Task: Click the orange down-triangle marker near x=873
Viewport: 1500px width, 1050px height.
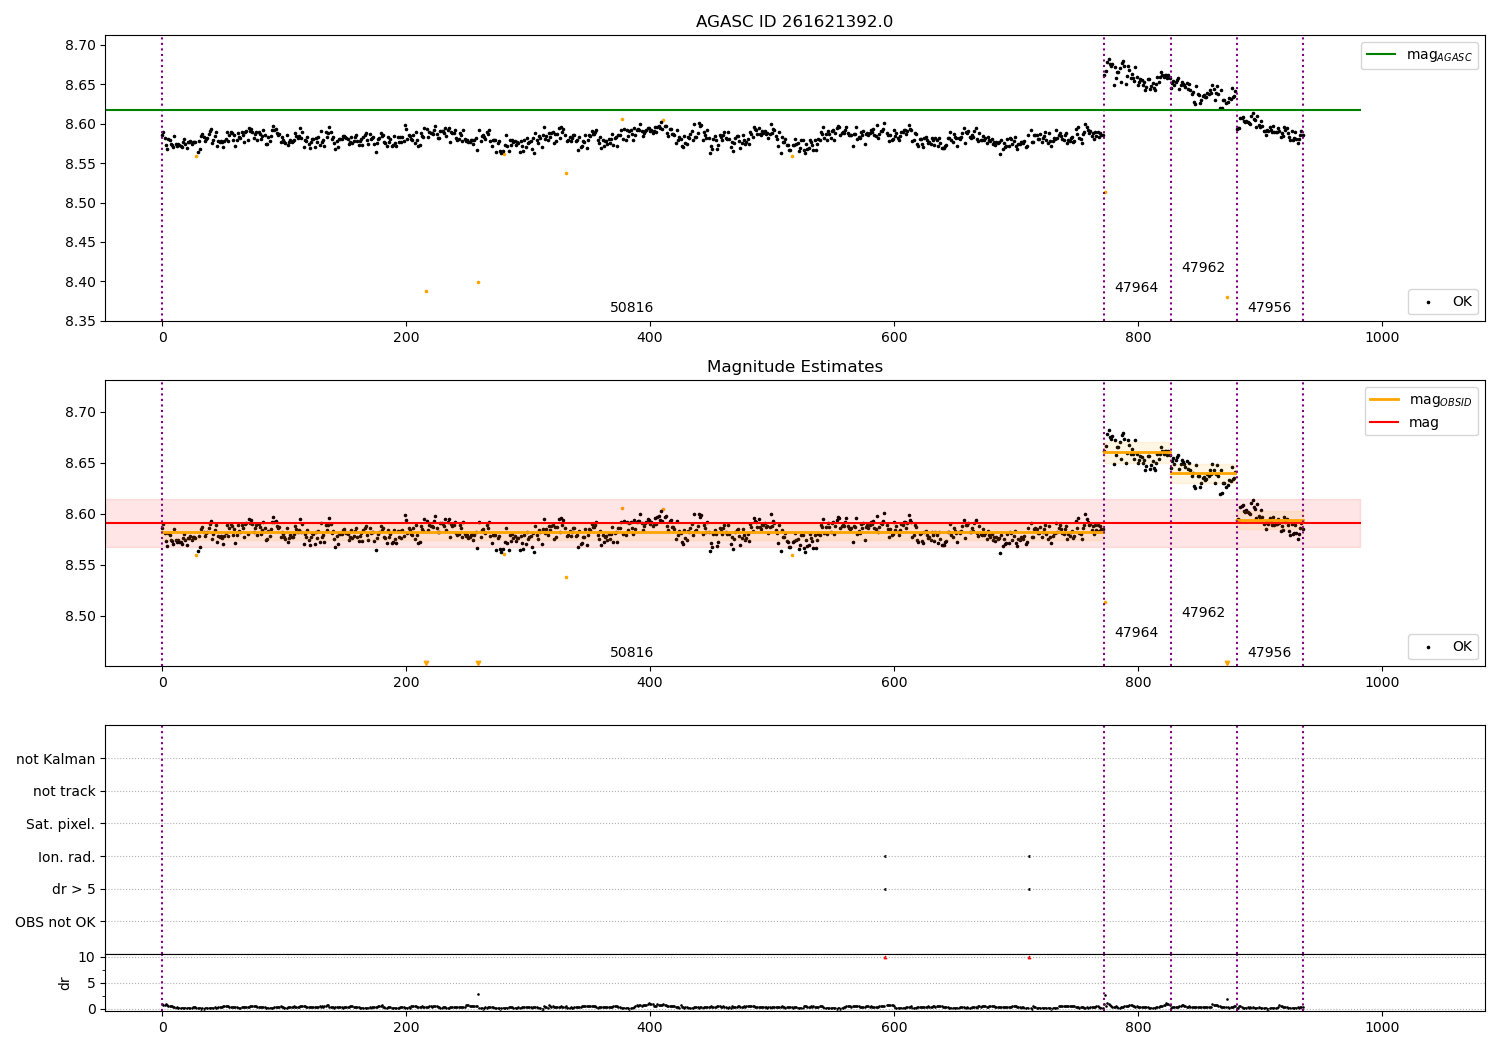Action: coord(1227,663)
